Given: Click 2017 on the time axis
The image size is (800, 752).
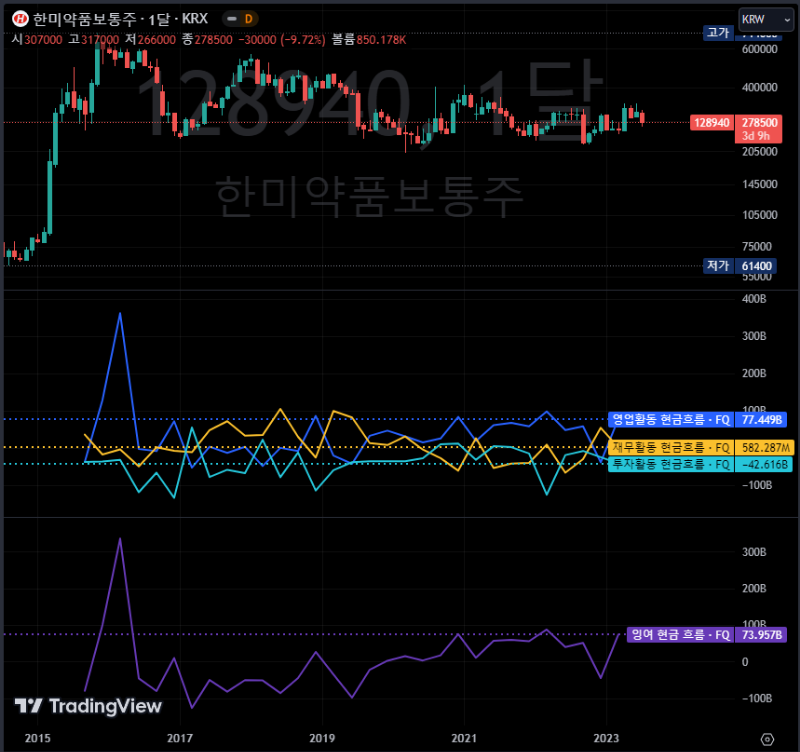Looking at the screenshot, I should coord(180,738).
